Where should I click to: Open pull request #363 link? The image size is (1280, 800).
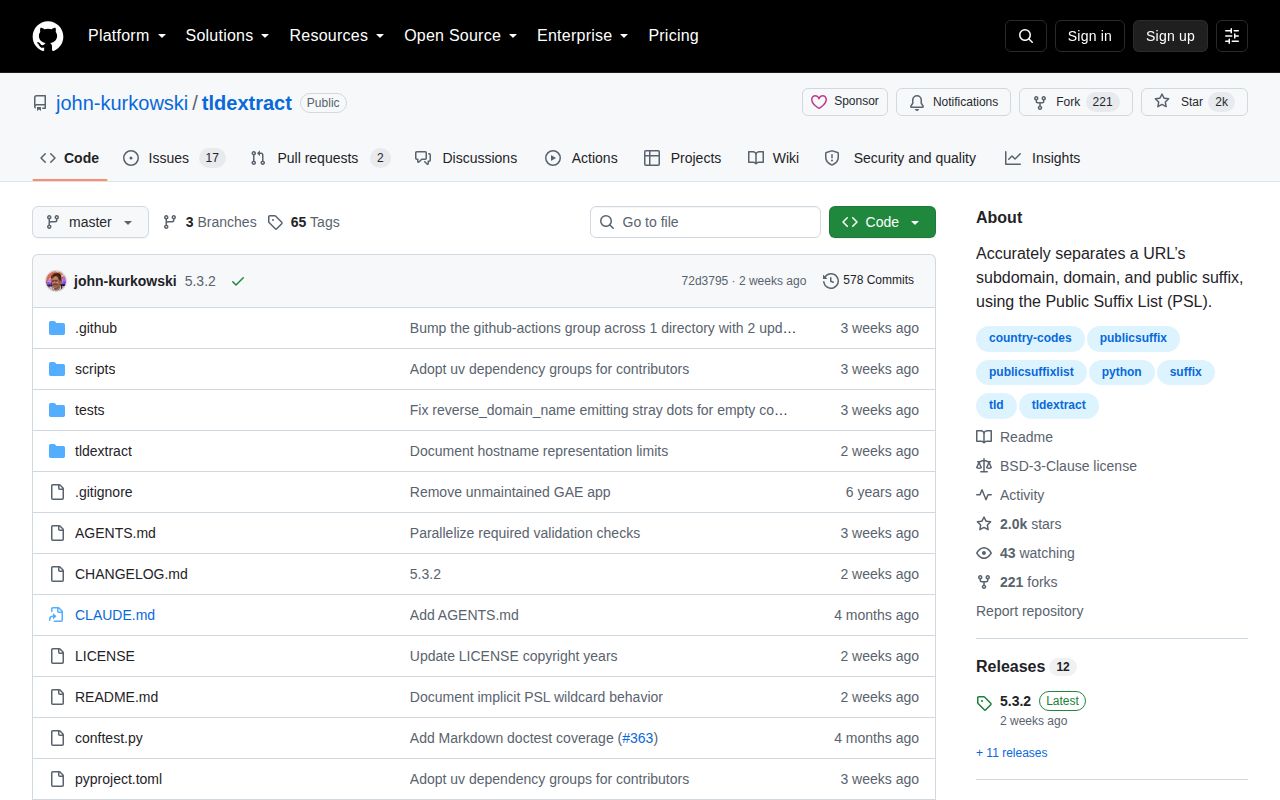coord(637,738)
